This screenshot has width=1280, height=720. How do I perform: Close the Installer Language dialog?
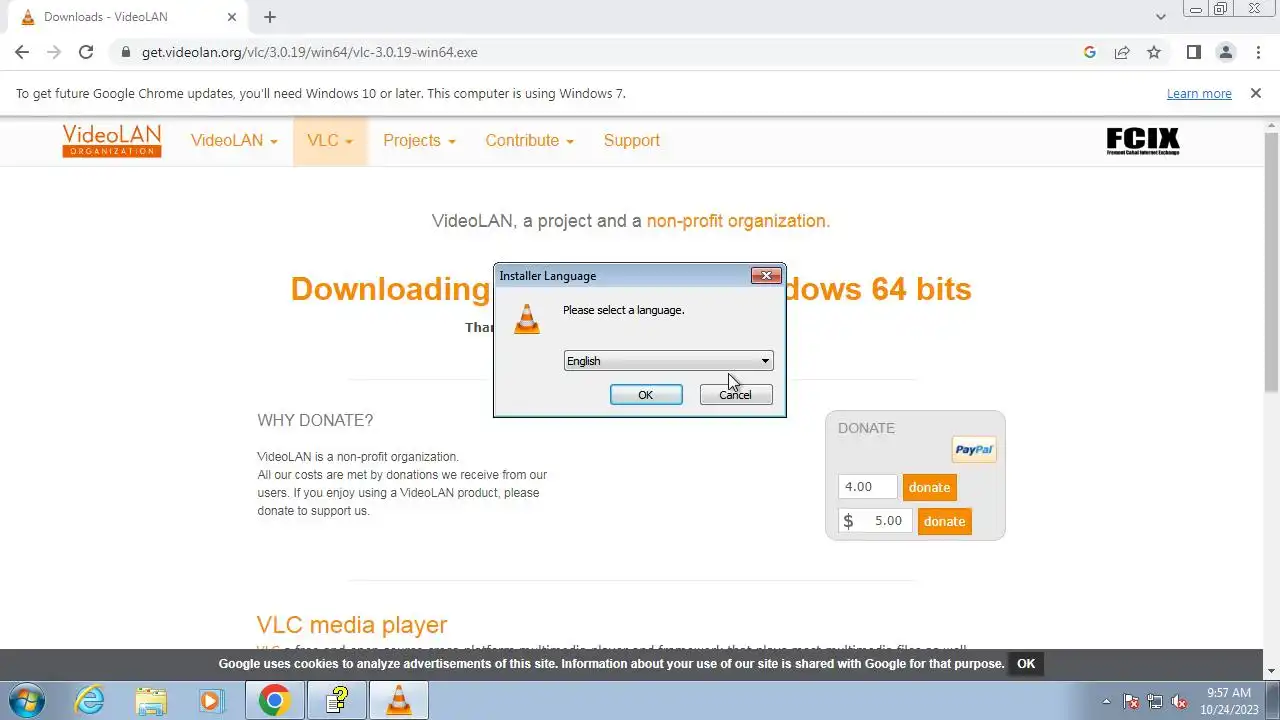click(x=766, y=276)
